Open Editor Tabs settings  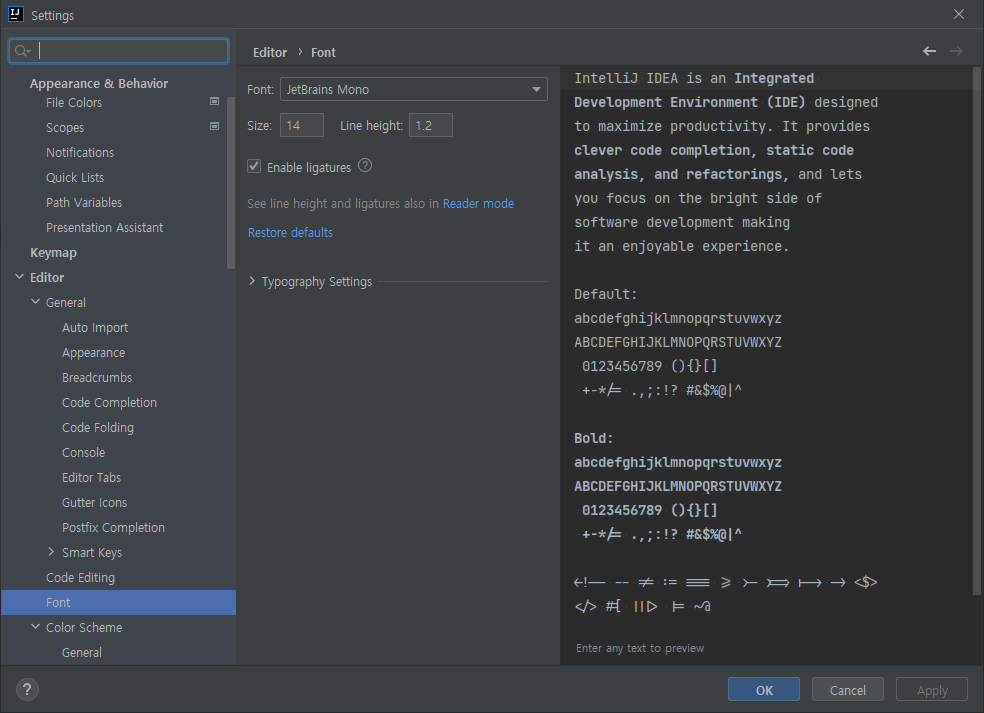pos(91,478)
